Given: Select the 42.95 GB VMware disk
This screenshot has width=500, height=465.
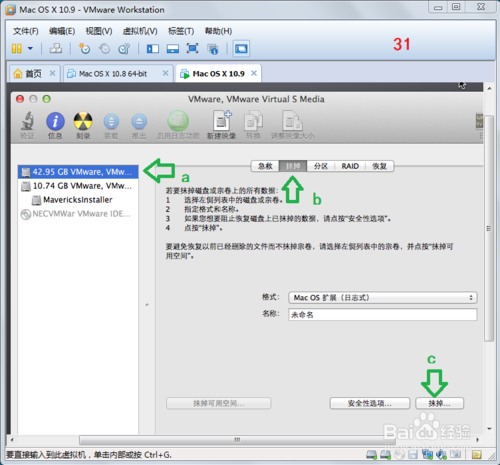Looking at the screenshot, I should click(x=78, y=172).
